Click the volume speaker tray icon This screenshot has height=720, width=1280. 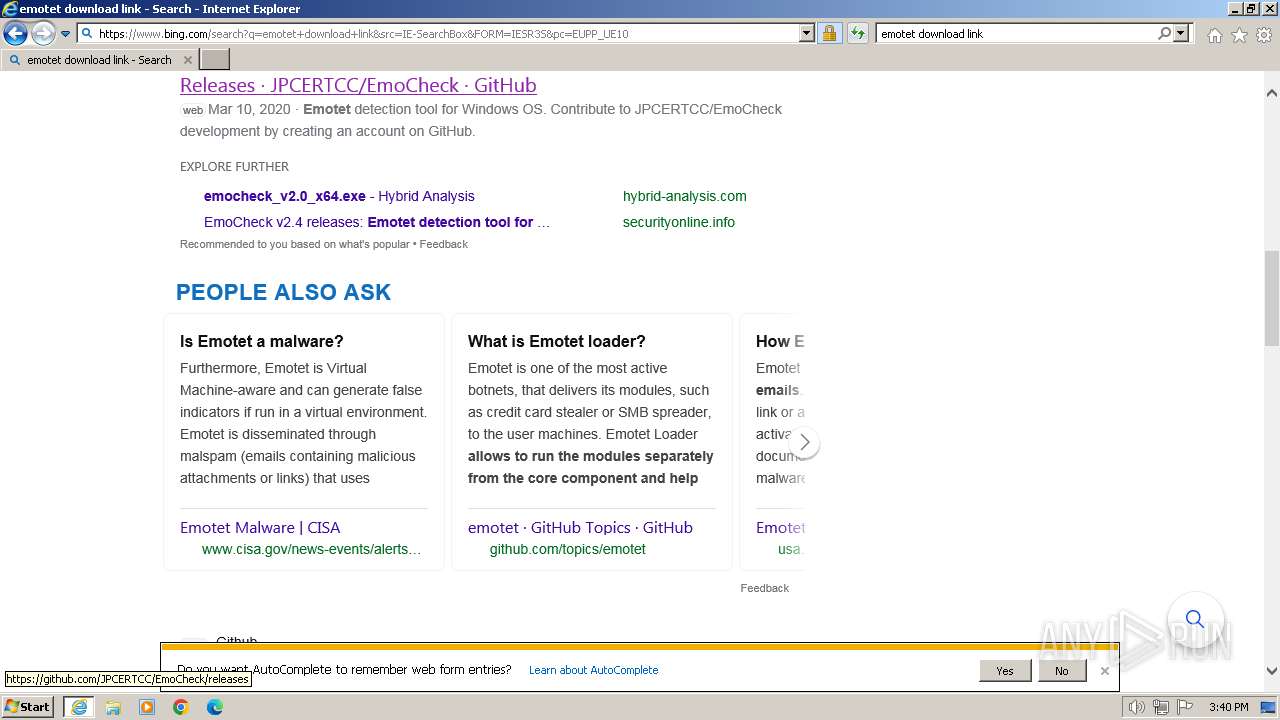(1137, 707)
